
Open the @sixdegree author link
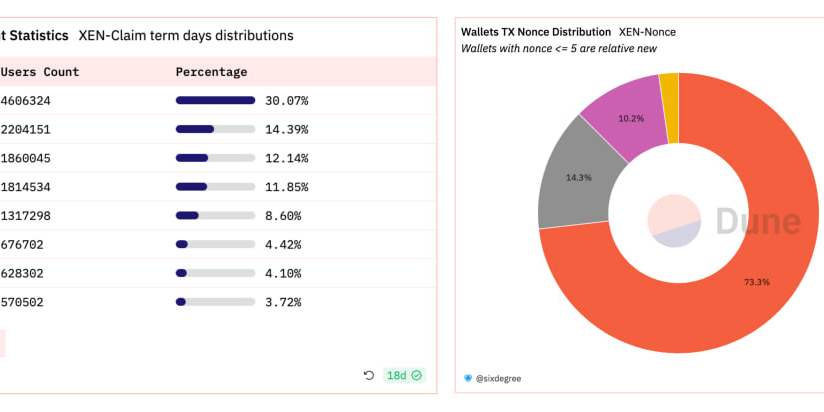point(498,379)
